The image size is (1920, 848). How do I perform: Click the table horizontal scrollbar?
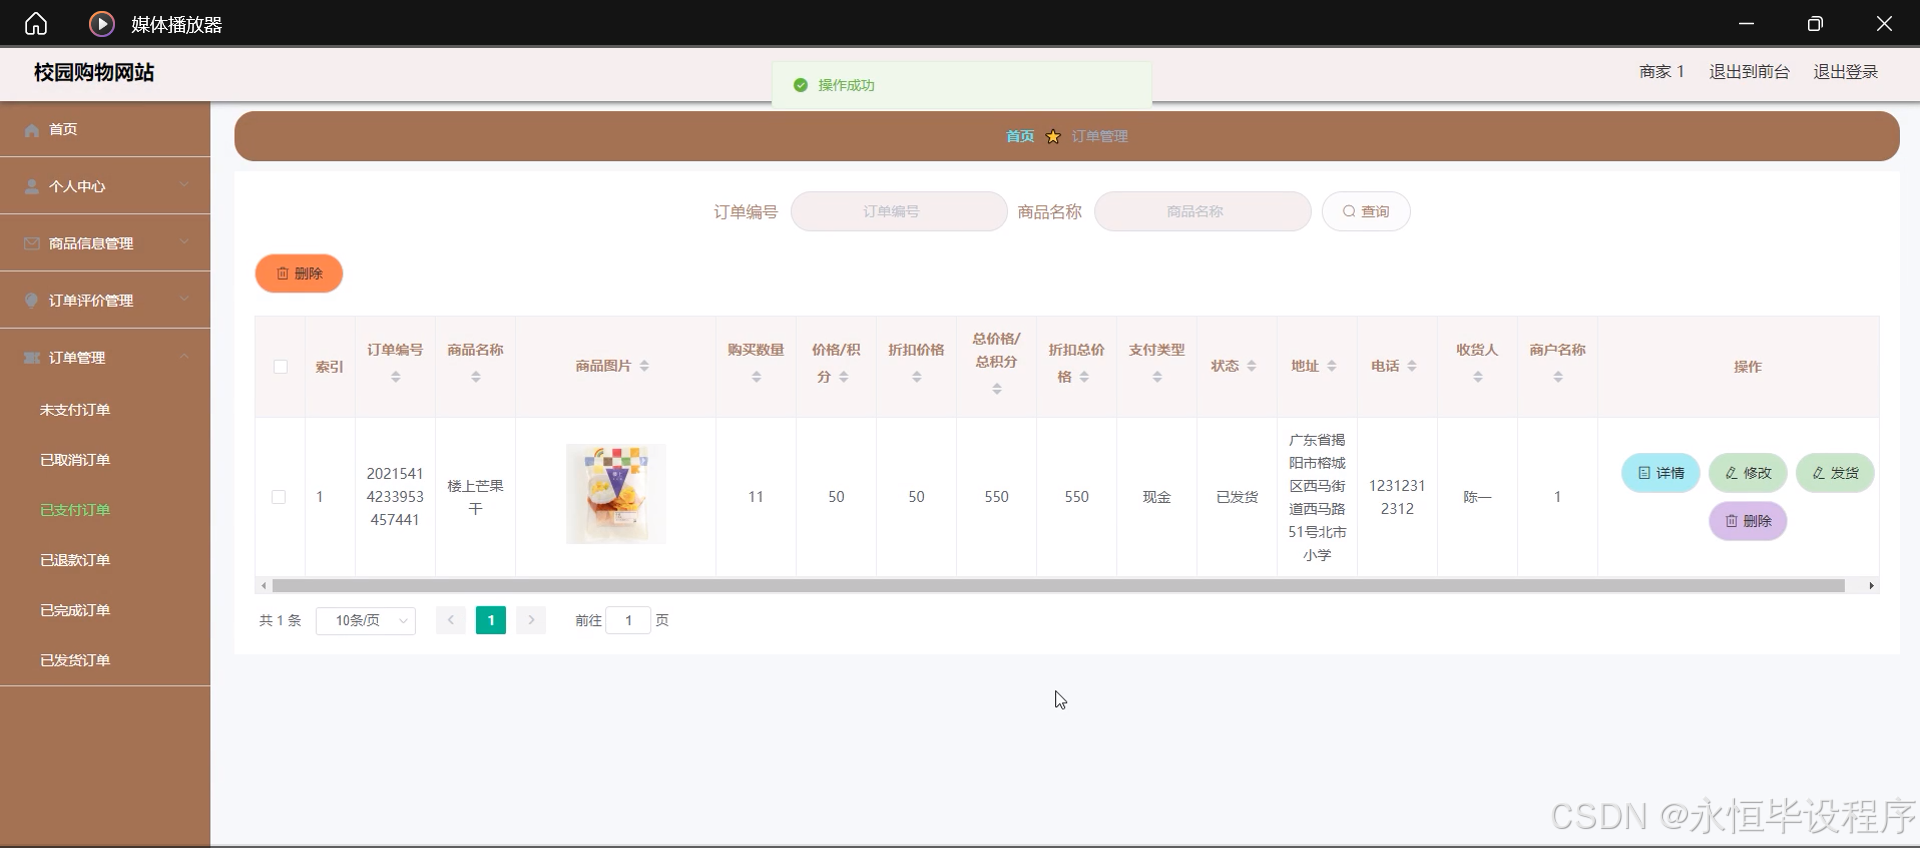(x=1058, y=586)
